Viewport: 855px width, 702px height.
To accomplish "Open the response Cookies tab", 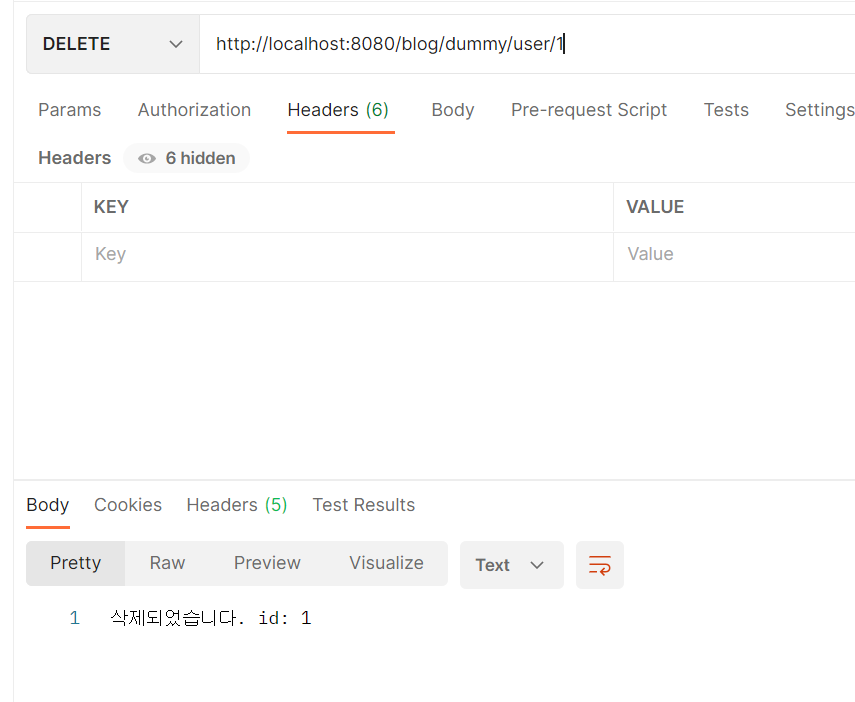I will (x=128, y=505).
